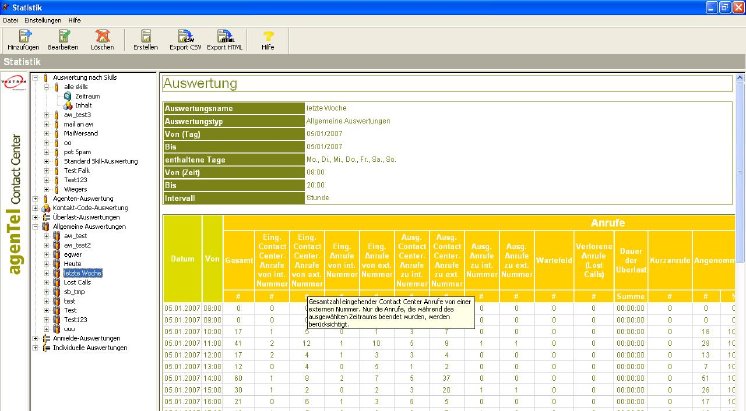Expand the mail an aw node
Image resolution: width=746 pixels, height=411 pixels.
(x=47, y=124)
